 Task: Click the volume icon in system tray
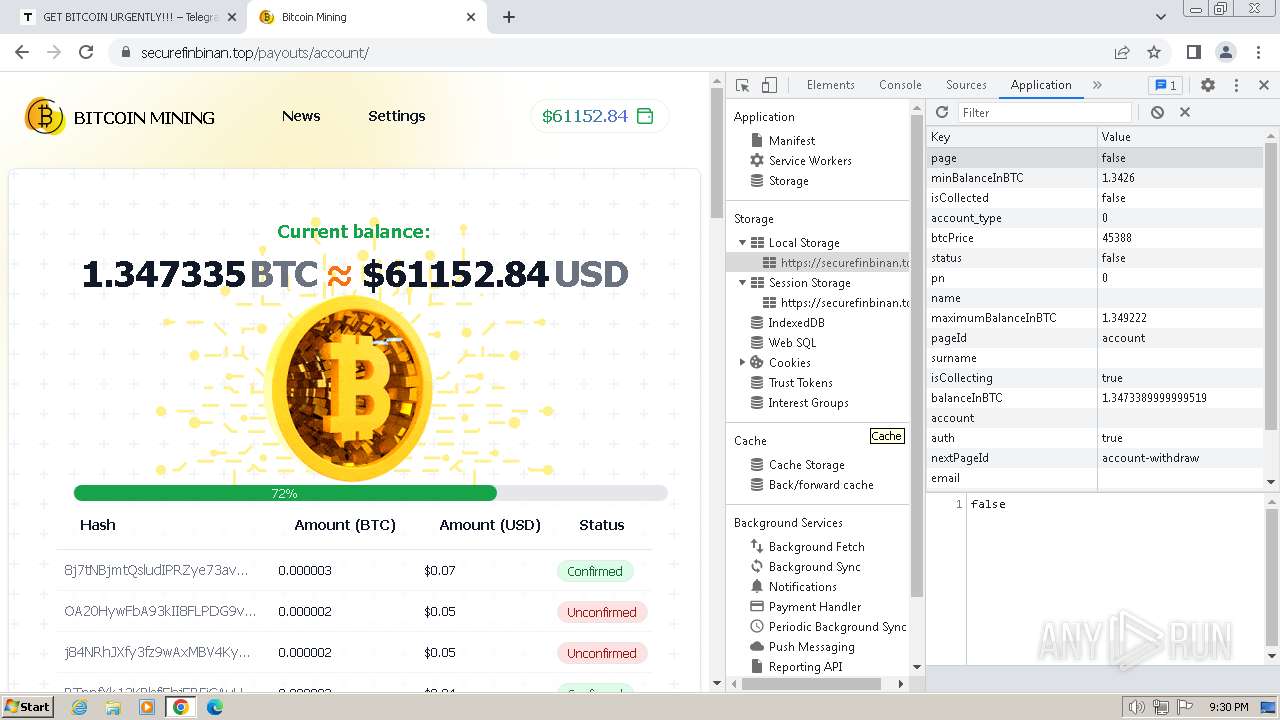tap(1137, 707)
